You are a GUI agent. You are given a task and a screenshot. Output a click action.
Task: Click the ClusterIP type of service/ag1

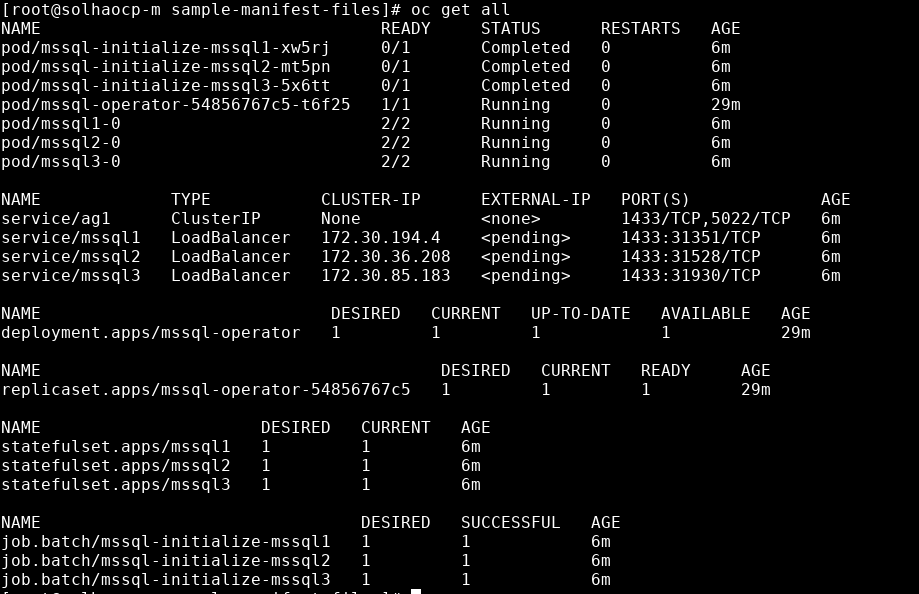216,219
